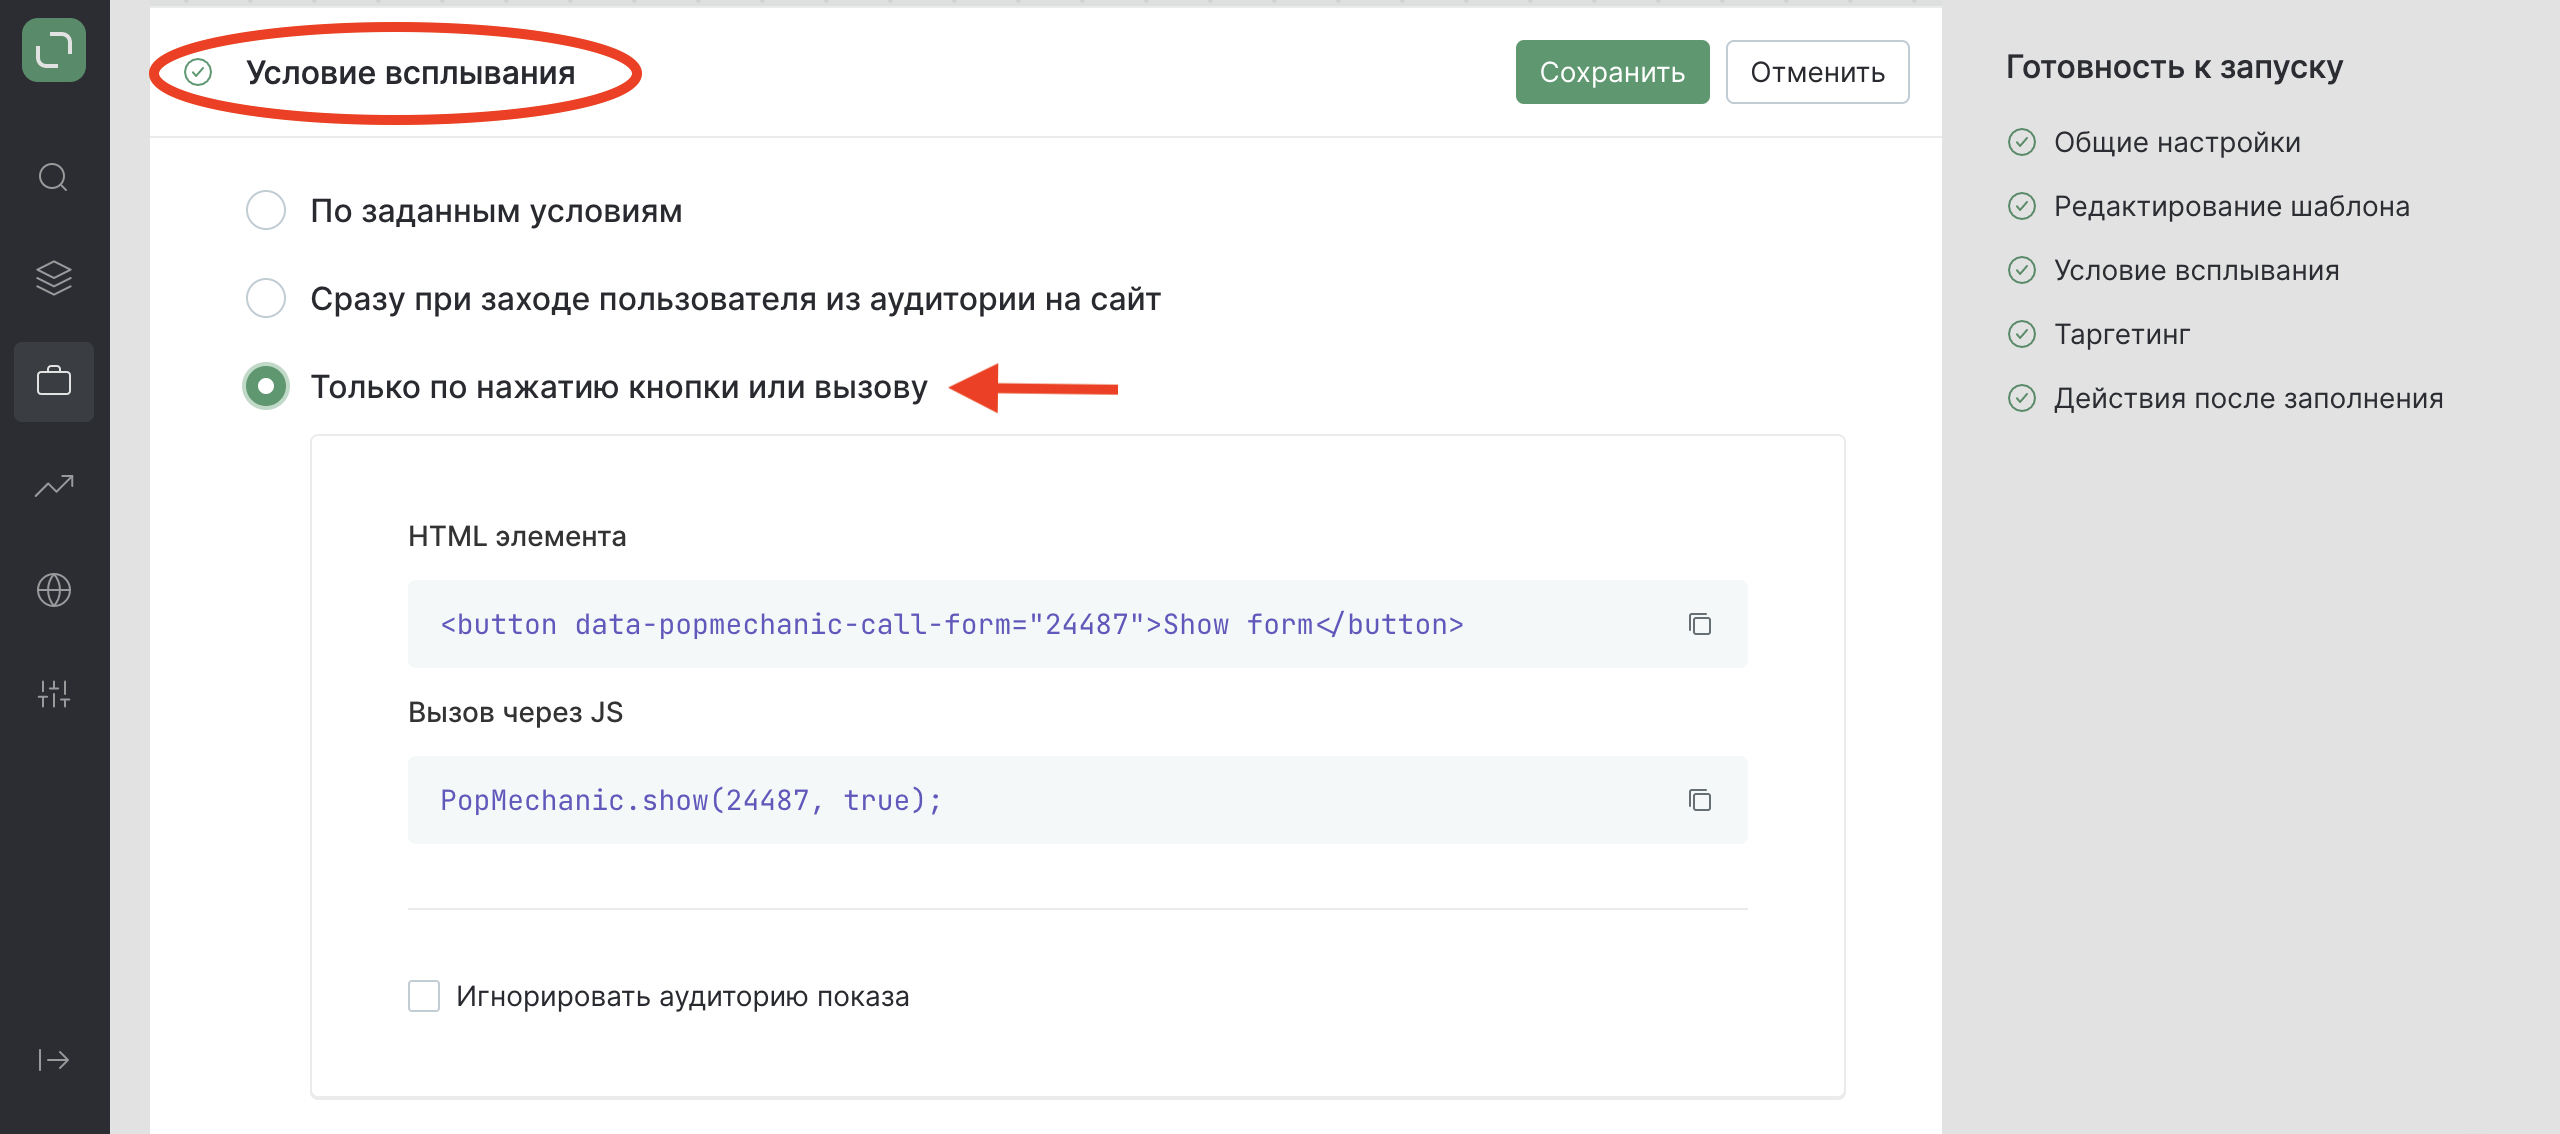Copy the PopMechanic.show JS call
The image size is (2560, 1134).
click(x=1700, y=800)
